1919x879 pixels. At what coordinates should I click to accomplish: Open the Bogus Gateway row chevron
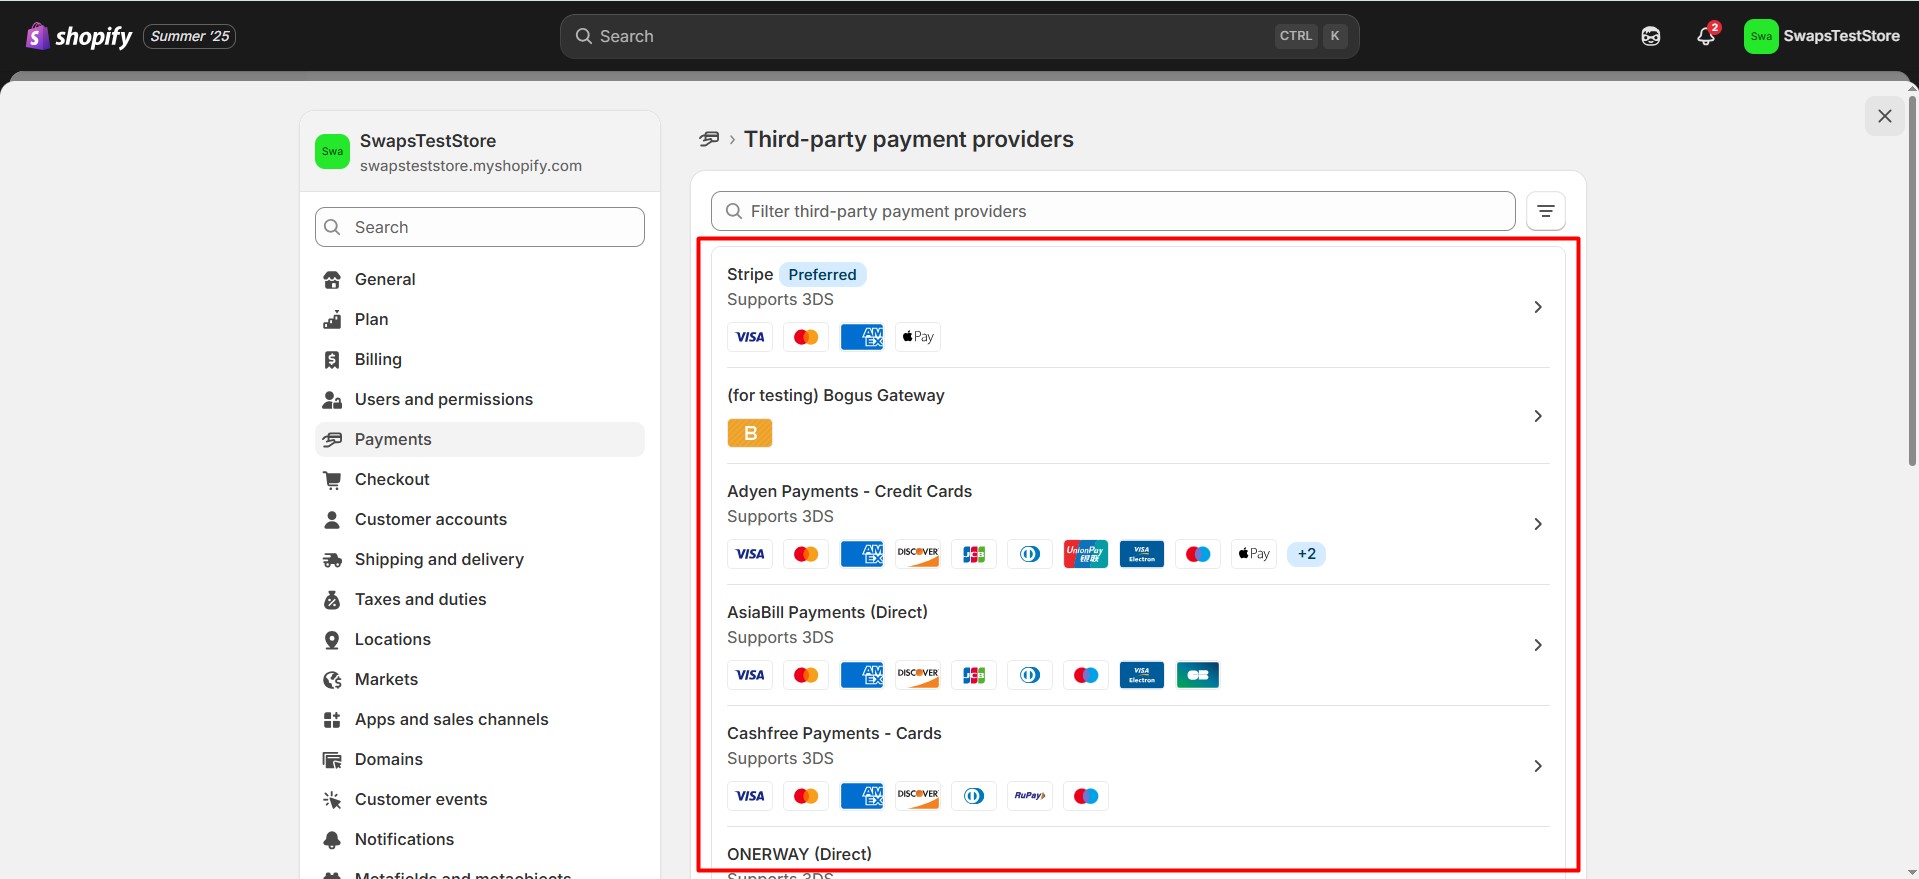click(1537, 416)
